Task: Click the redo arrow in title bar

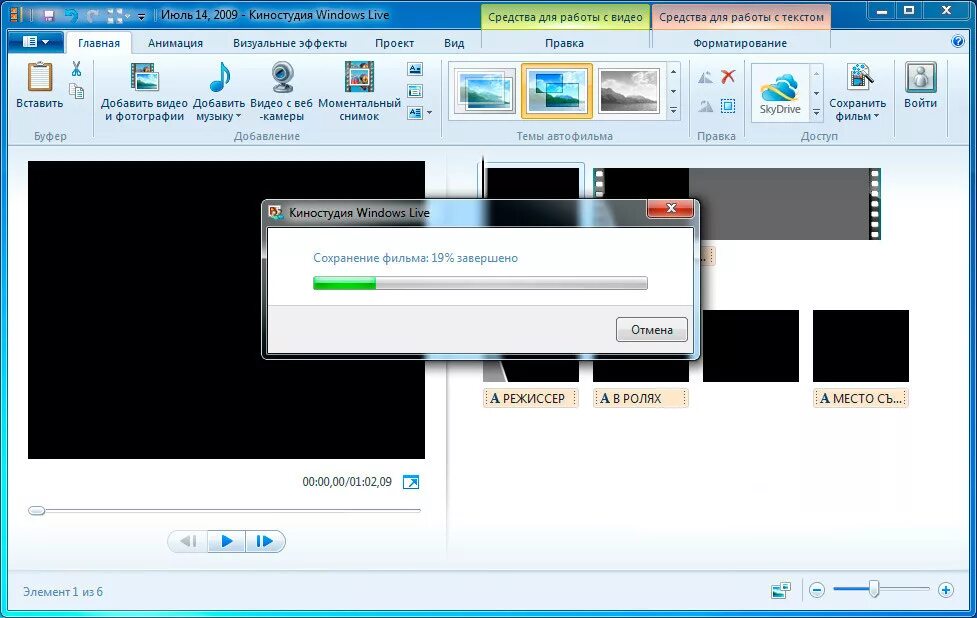Action: pyautogui.click(x=93, y=15)
